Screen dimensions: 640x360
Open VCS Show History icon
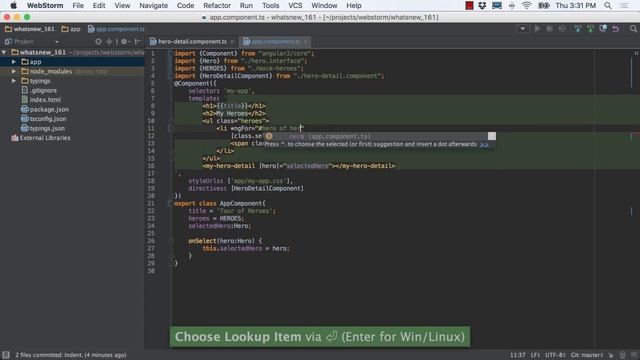[x=603, y=29]
